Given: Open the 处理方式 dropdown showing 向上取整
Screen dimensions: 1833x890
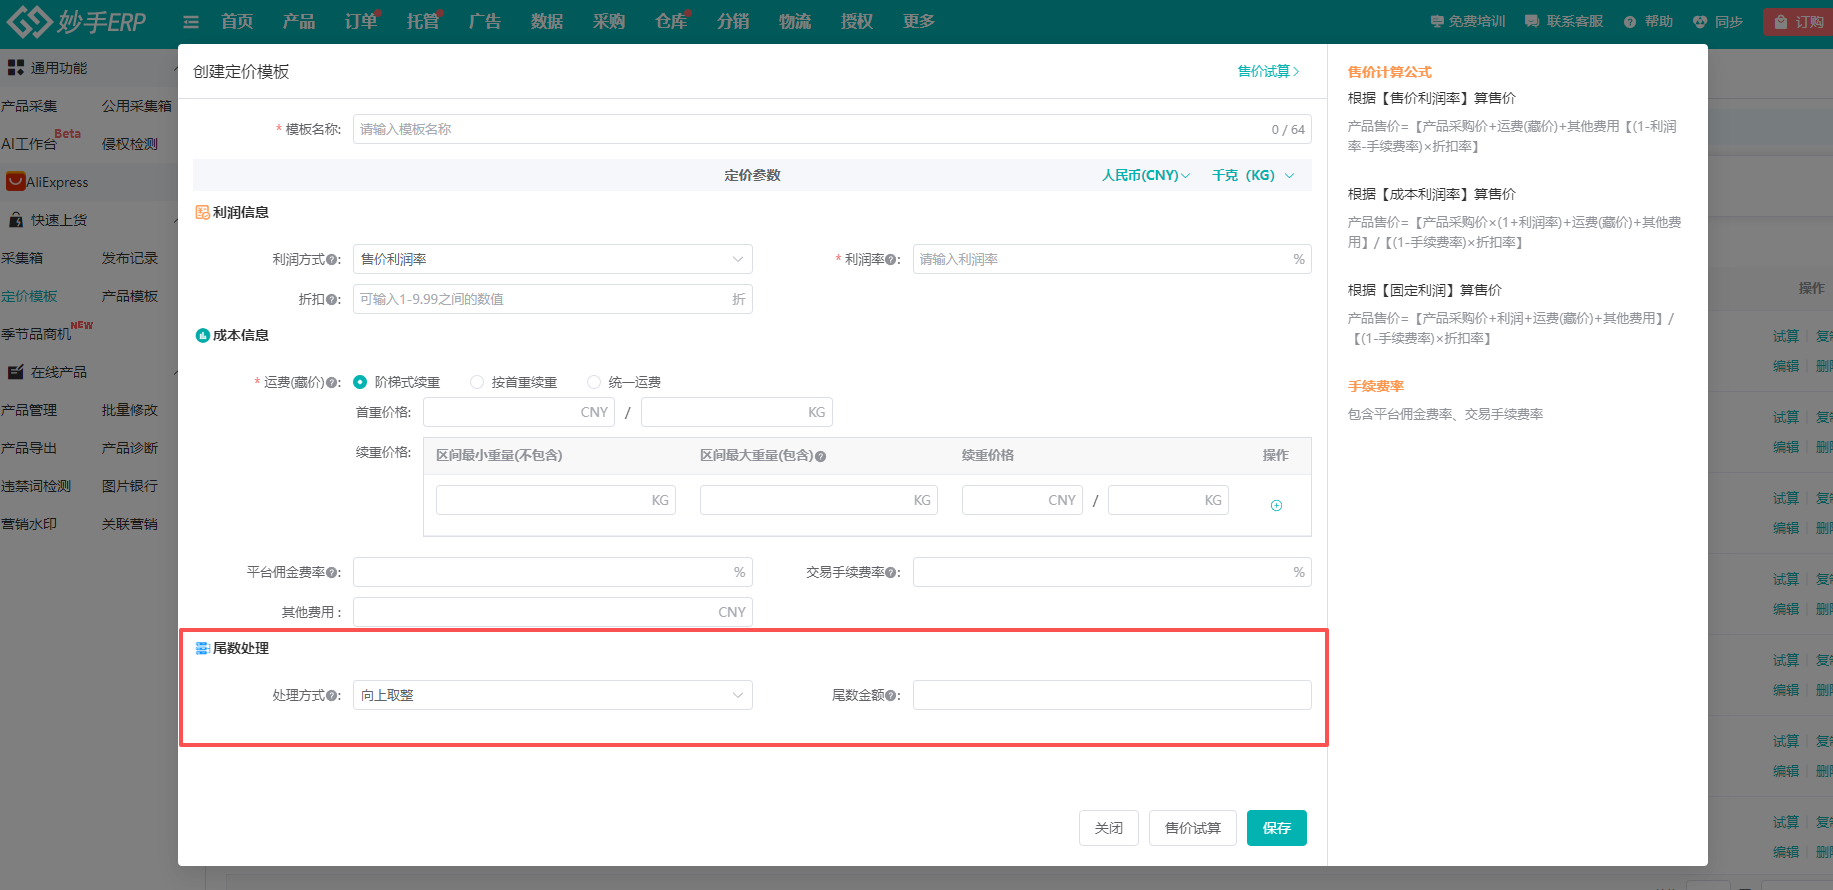Looking at the screenshot, I should pyautogui.click(x=552, y=695).
